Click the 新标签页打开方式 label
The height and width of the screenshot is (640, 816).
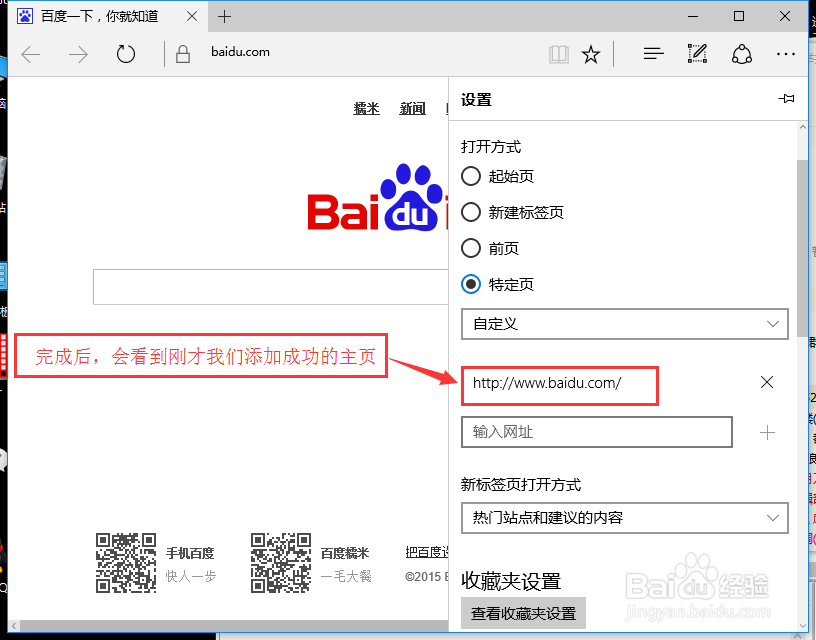(521, 484)
